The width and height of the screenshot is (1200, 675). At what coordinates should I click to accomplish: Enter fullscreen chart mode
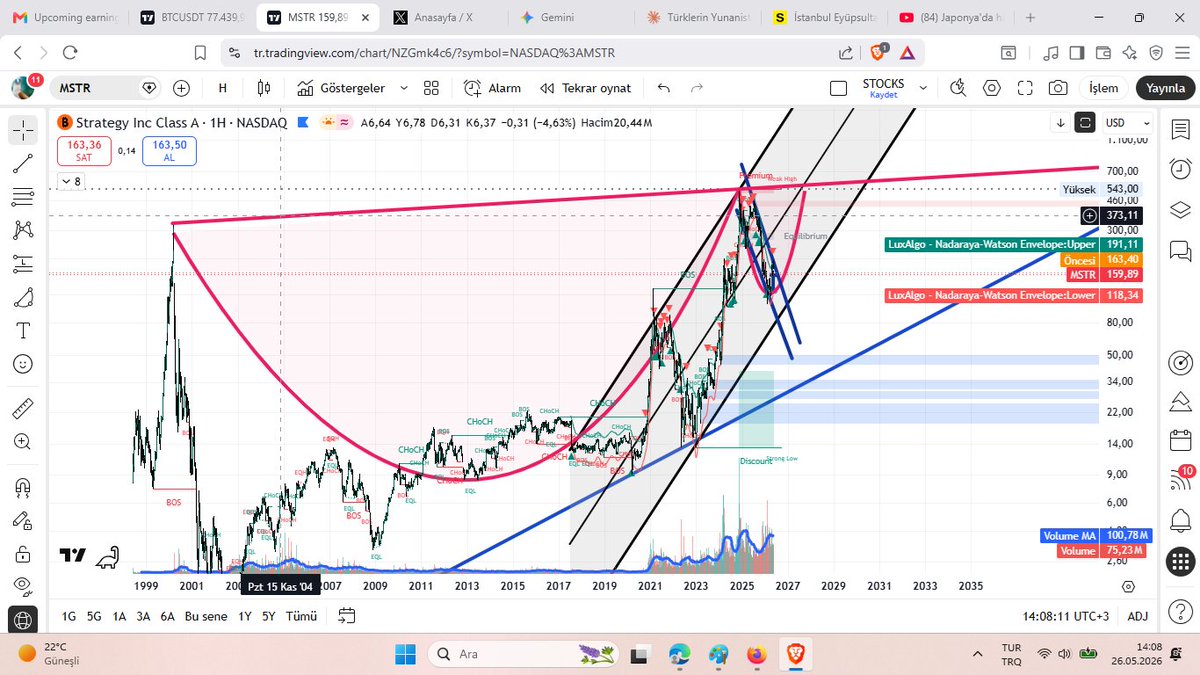click(1025, 88)
